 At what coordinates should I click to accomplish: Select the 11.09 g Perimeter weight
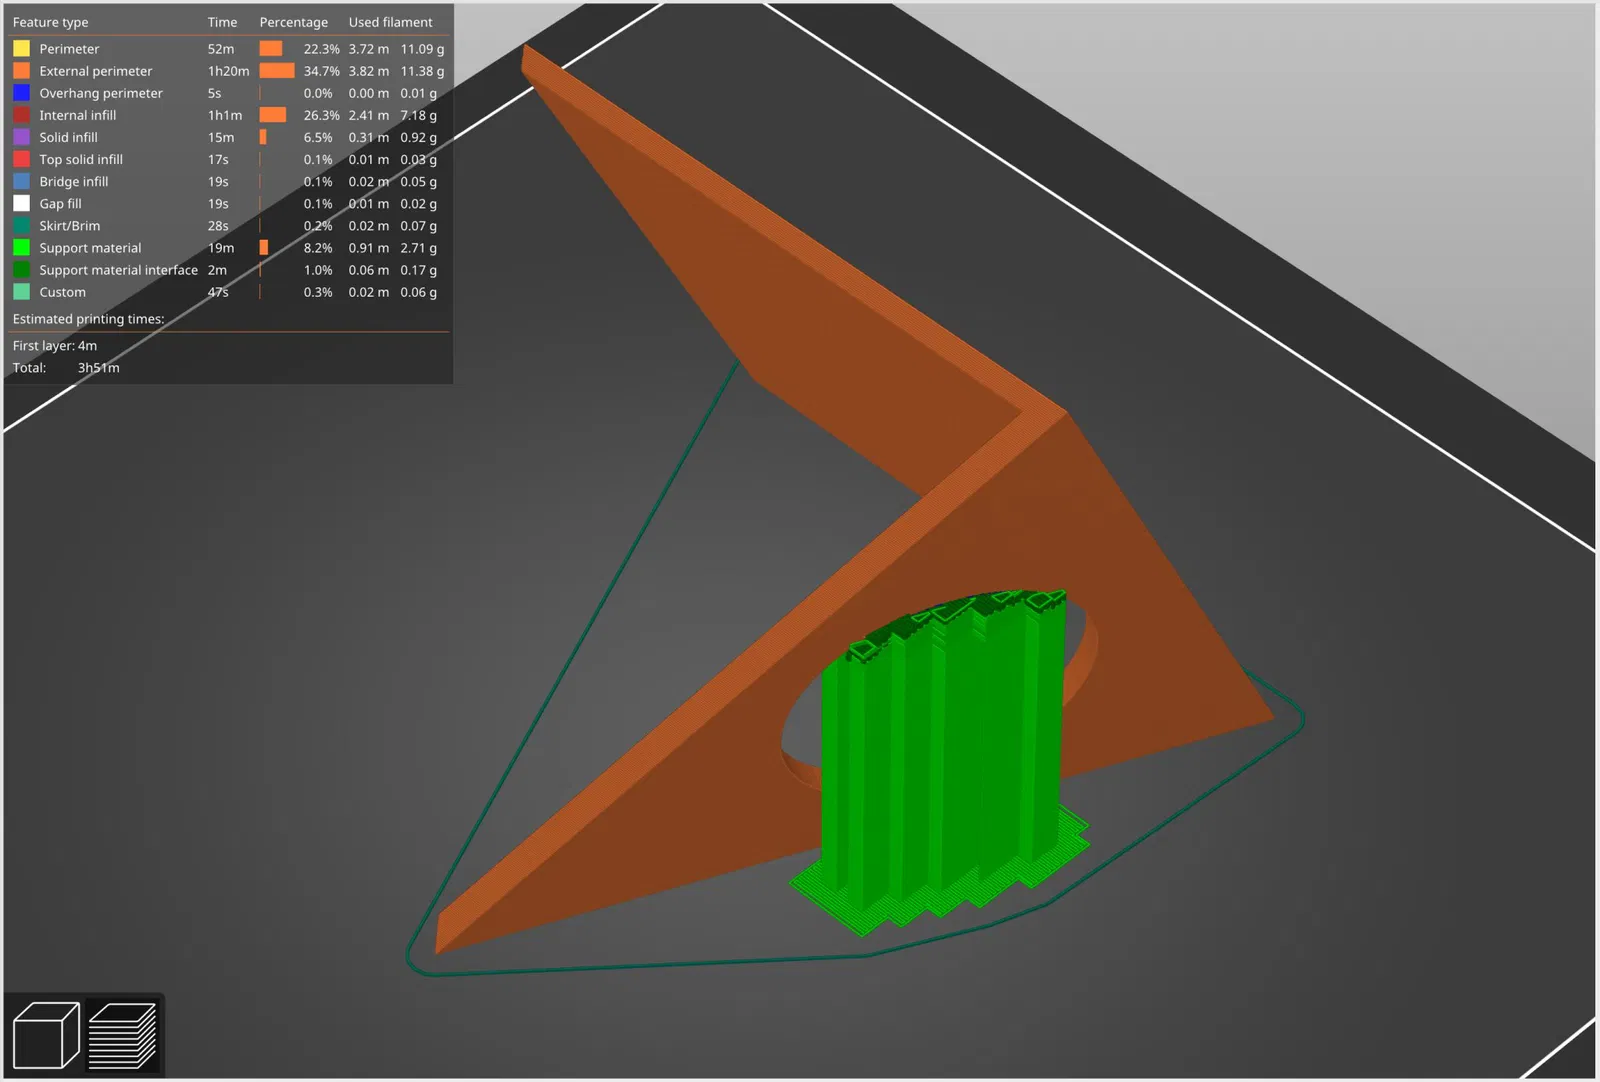pos(423,49)
